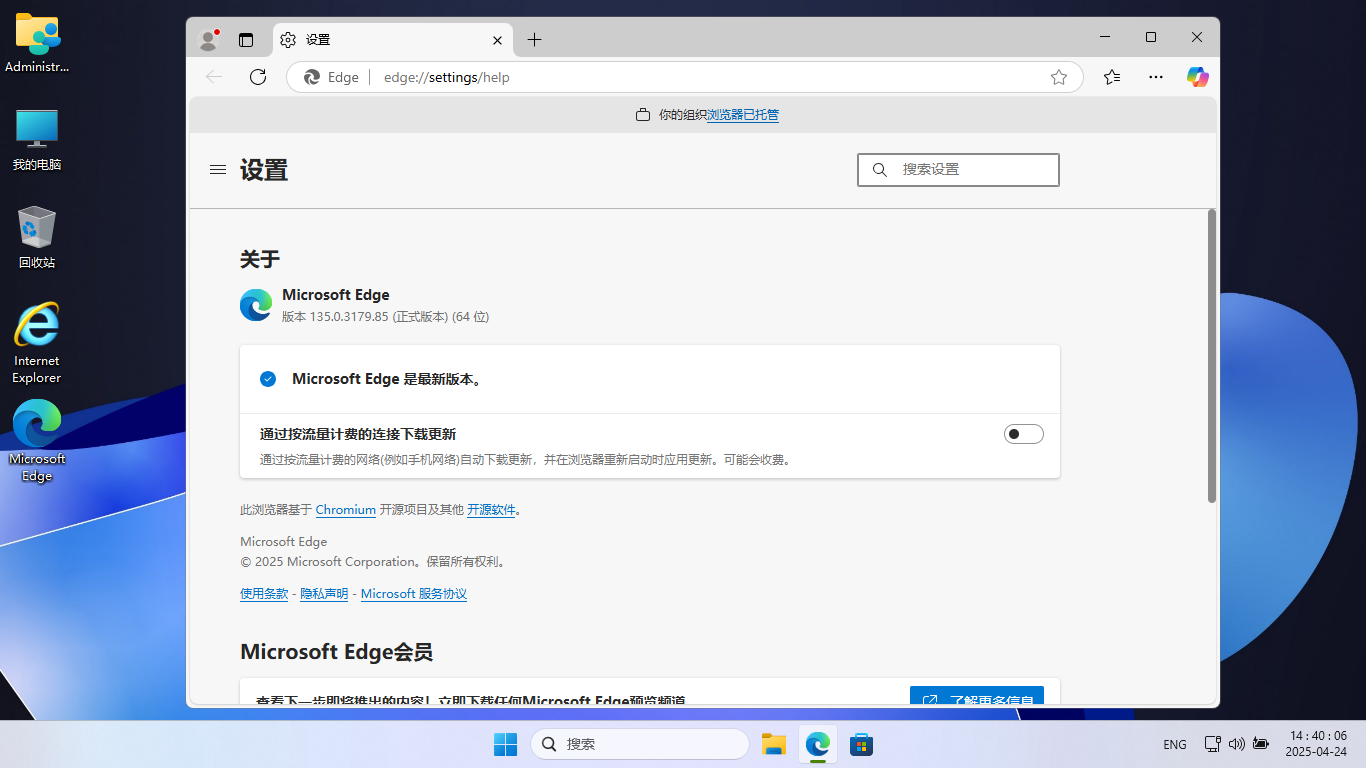Image resolution: width=1366 pixels, height=768 pixels.
Task: Select the Administrator desktop folder icon
Action: tap(38, 43)
